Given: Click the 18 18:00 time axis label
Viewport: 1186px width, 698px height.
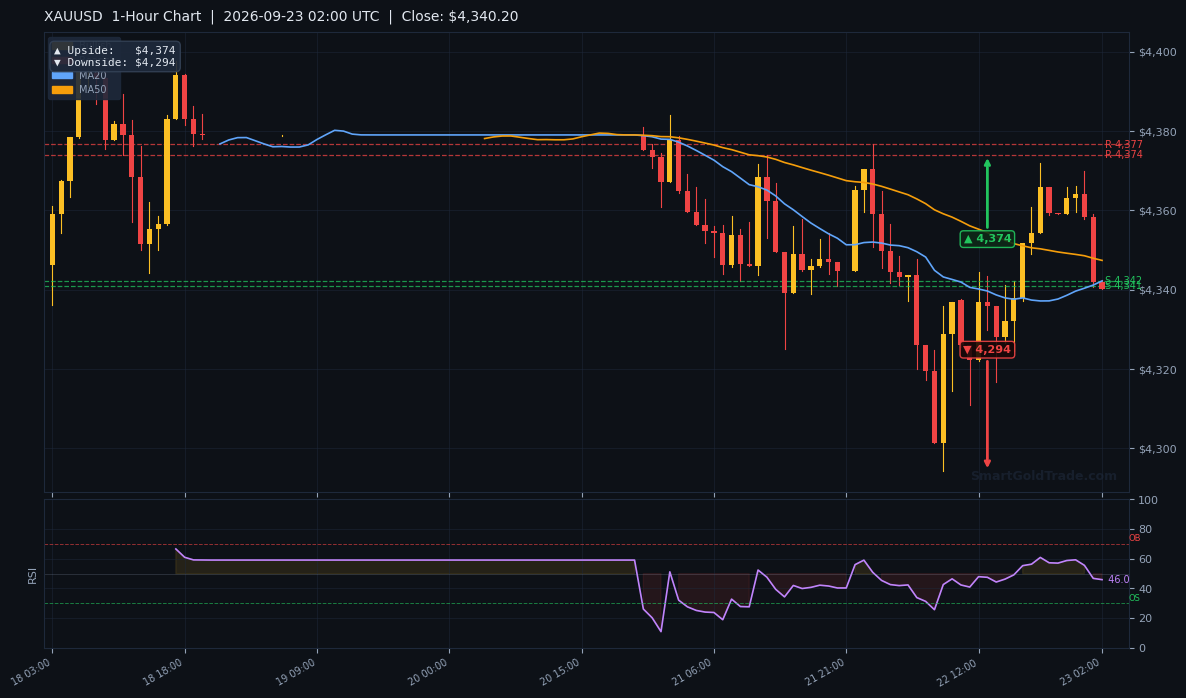Looking at the screenshot, I should tap(163, 671).
